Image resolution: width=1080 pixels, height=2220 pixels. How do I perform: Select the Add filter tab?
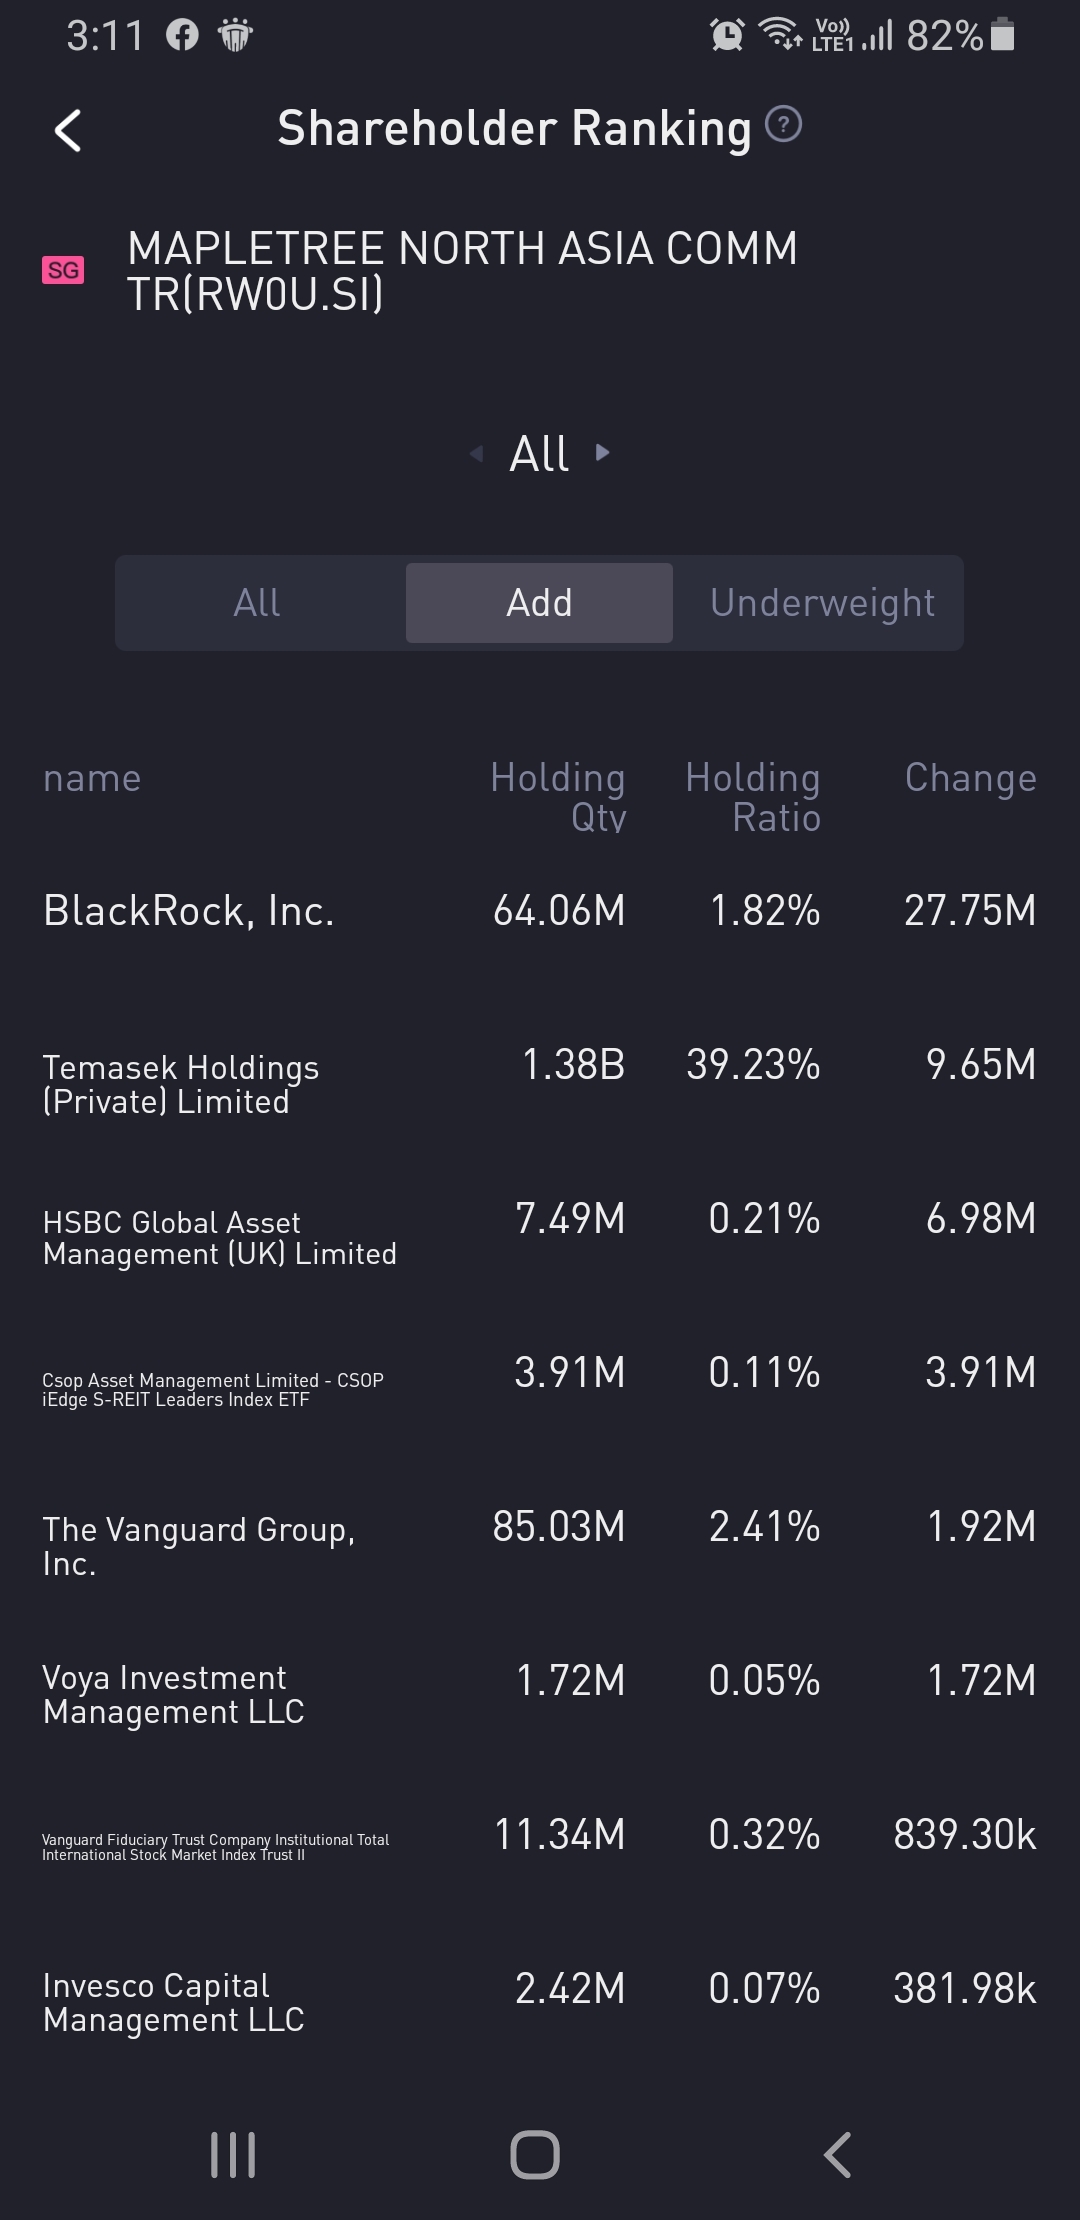[539, 603]
